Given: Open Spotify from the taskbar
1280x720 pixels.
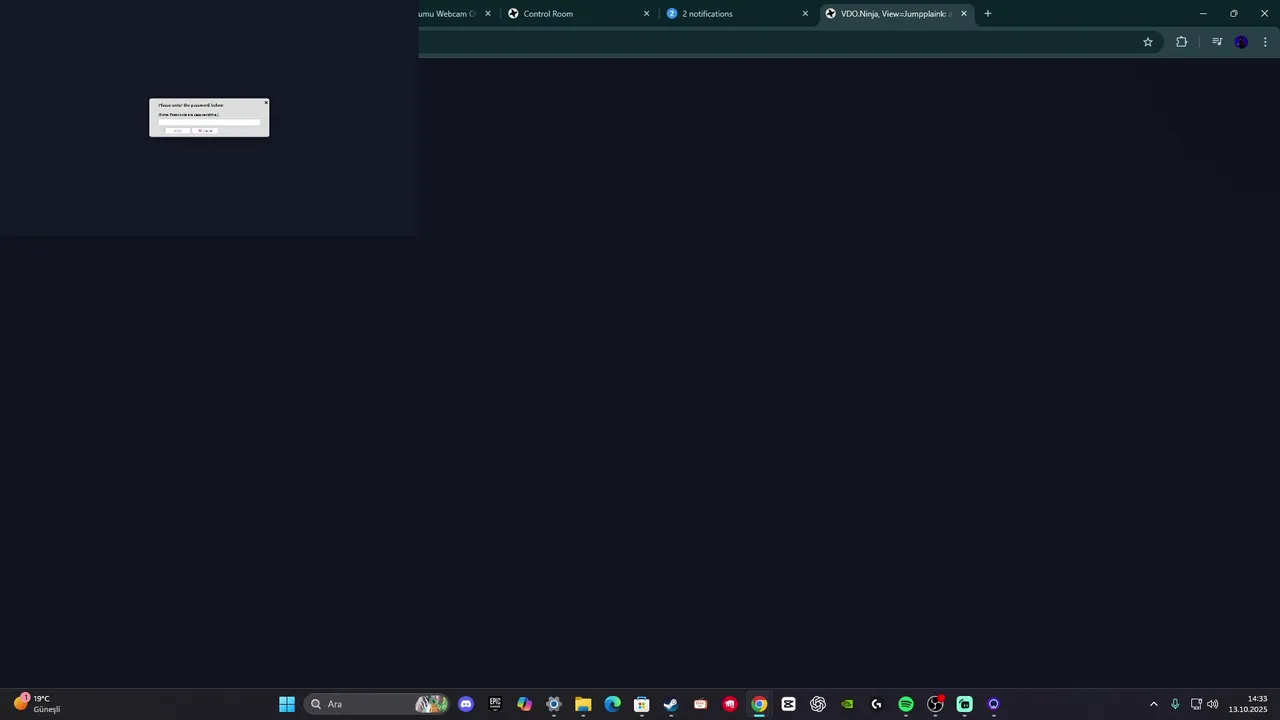Looking at the screenshot, I should point(906,704).
